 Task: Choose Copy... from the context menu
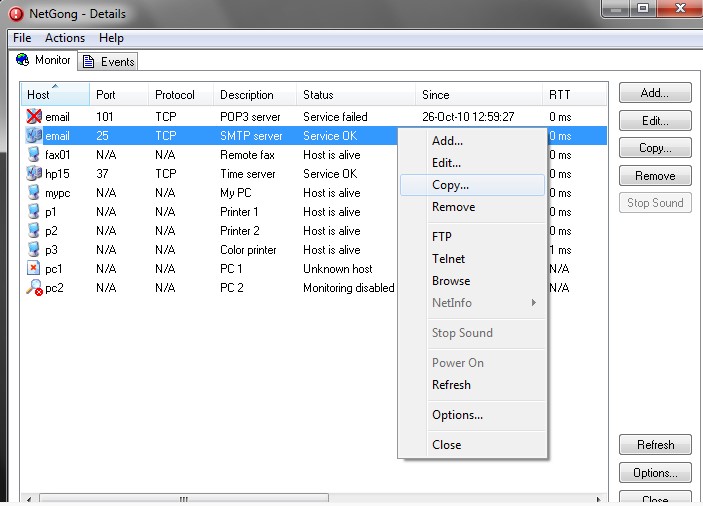[x=450, y=185]
